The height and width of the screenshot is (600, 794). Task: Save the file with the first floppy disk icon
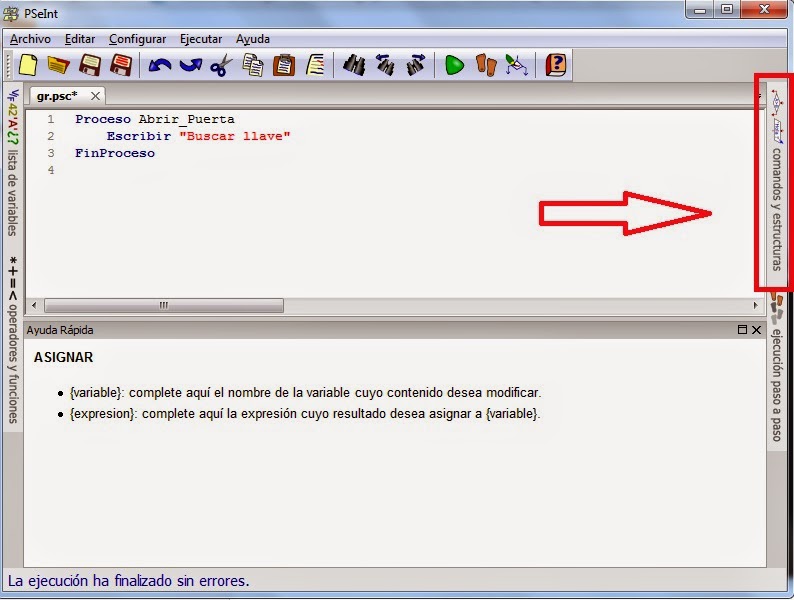[x=90, y=65]
